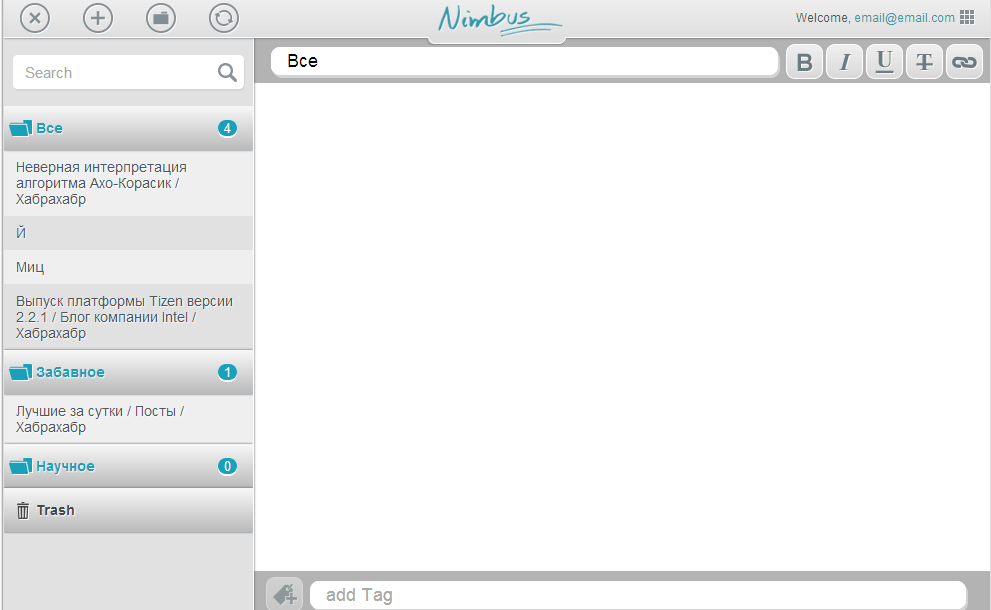
Task: Click the add tag icon button
Action: tap(284, 594)
